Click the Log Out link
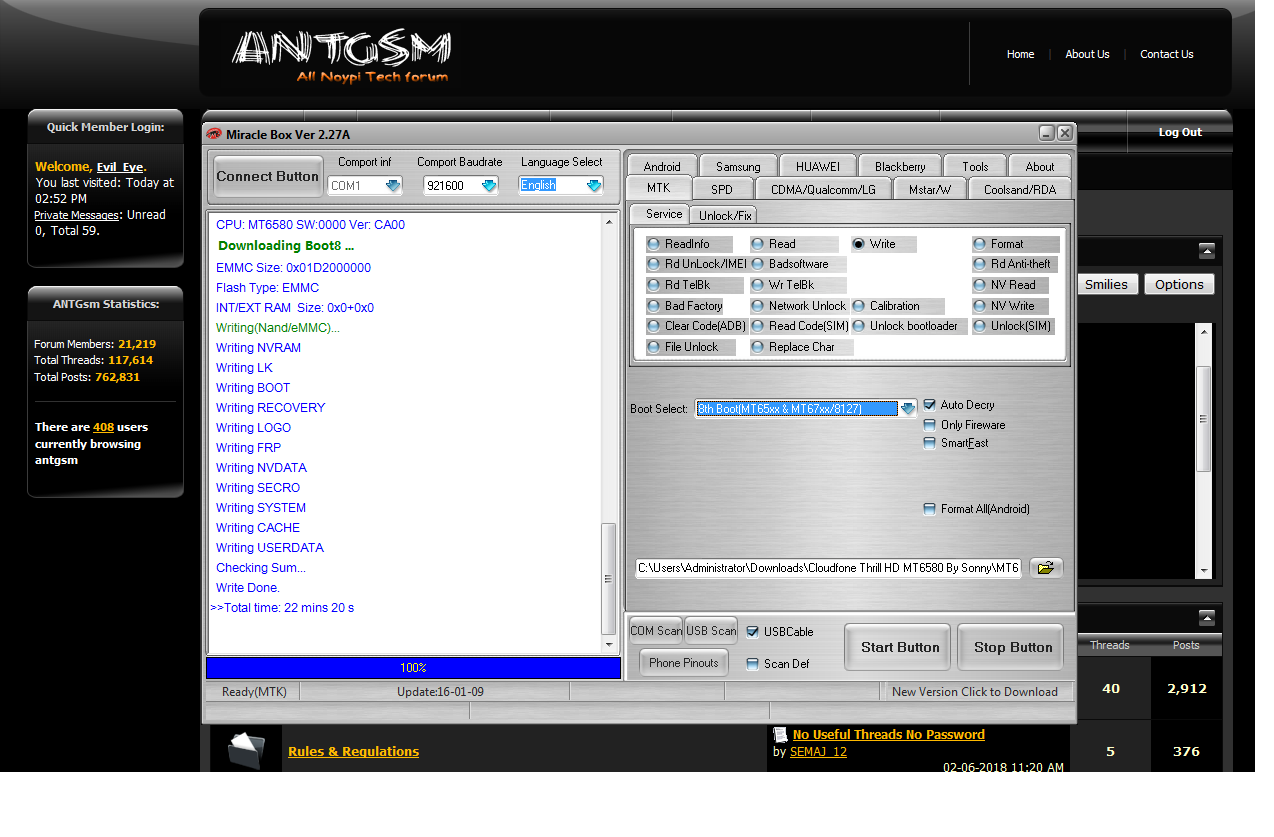This screenshot has height=837, width=1274. pos(1180,132)
